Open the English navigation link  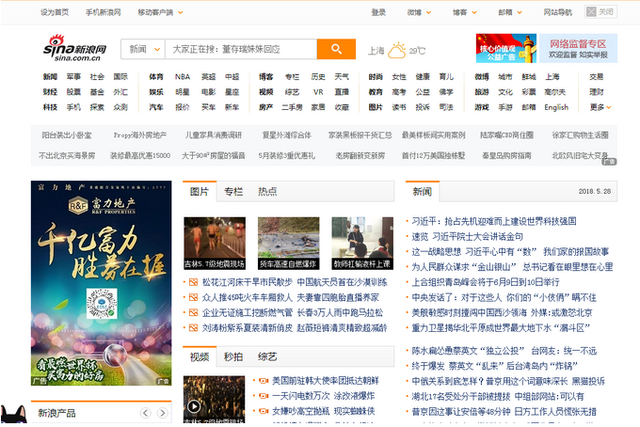click(556, 107)
